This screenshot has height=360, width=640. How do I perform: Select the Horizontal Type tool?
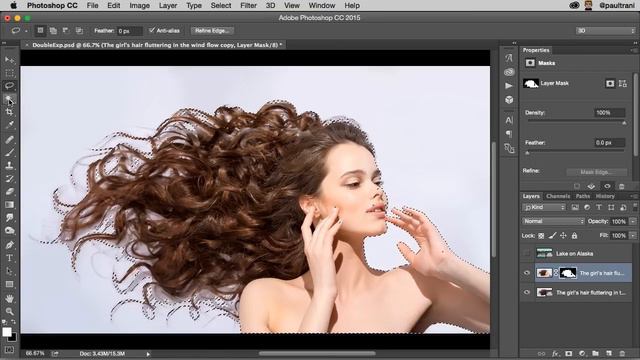(x=9, y=258)
